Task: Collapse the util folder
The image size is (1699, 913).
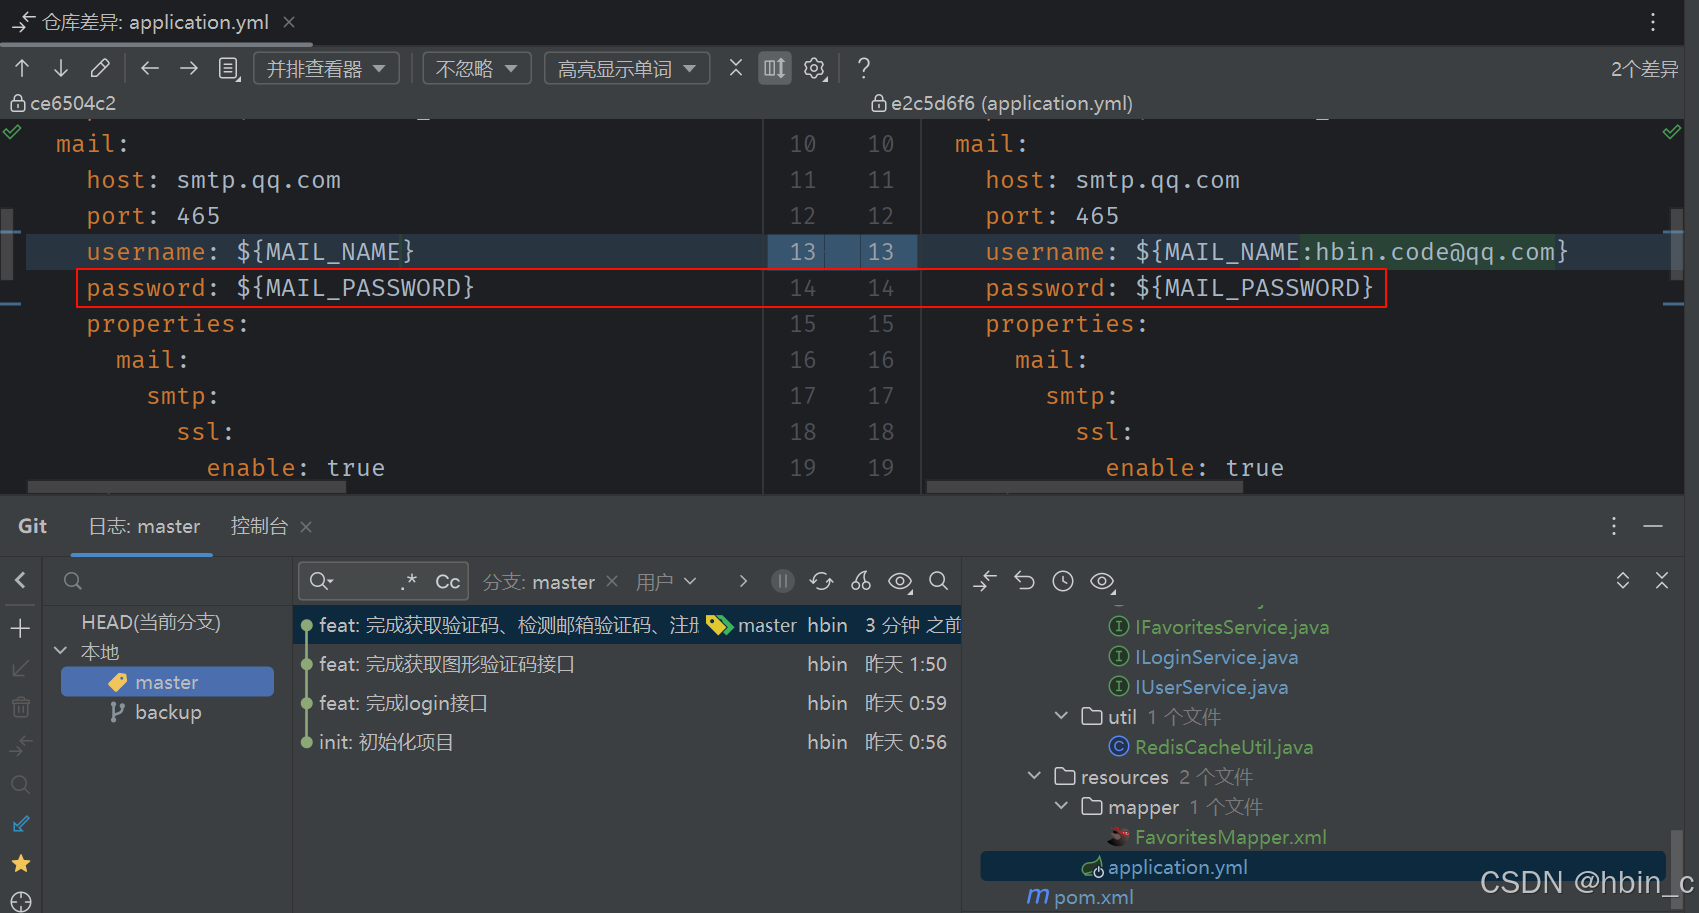Action: click(1061, 716)
